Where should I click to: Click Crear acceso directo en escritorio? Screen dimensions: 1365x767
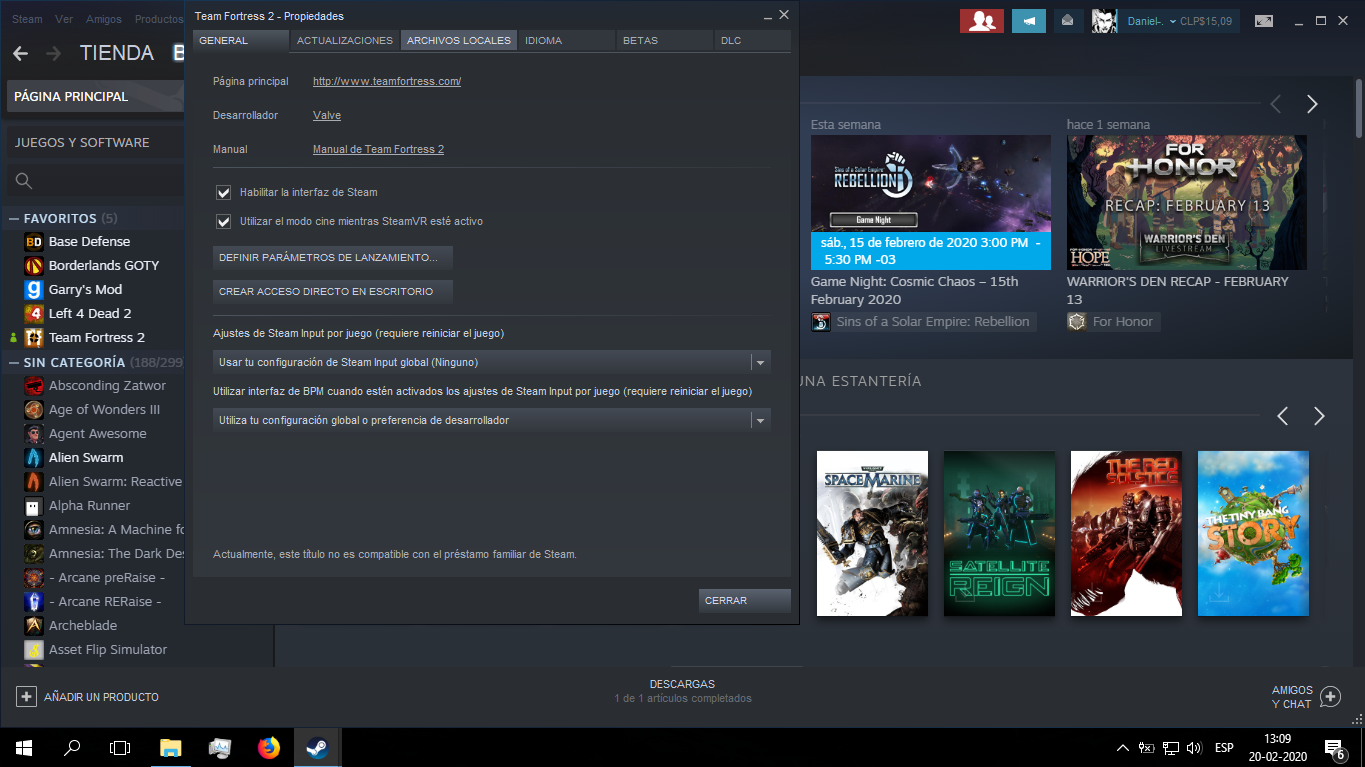[333, 291]
